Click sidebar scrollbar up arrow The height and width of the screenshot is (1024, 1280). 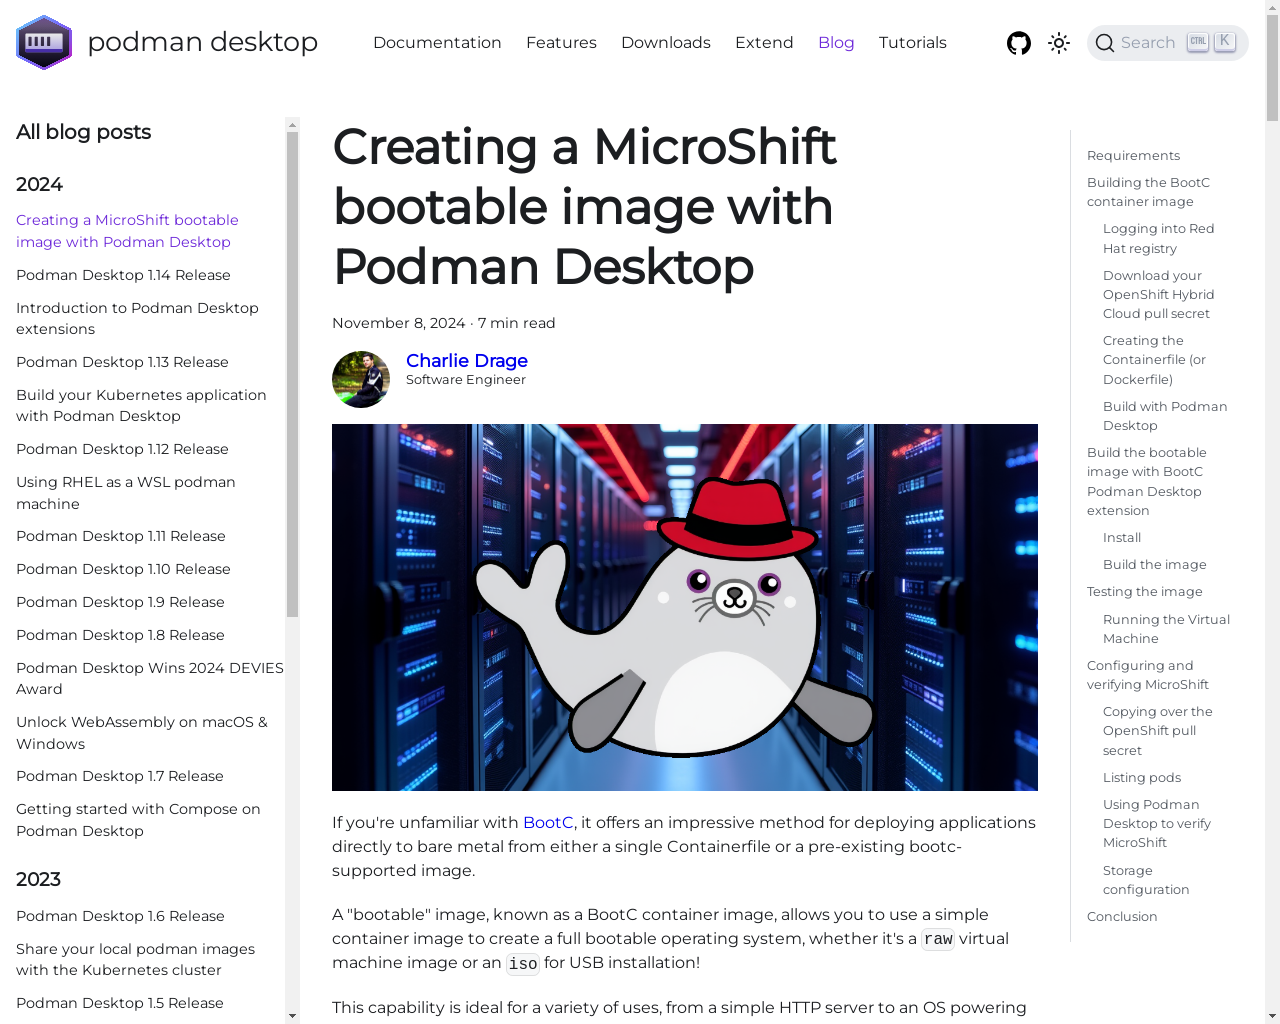pyautogui.click(x=292, y=125)
